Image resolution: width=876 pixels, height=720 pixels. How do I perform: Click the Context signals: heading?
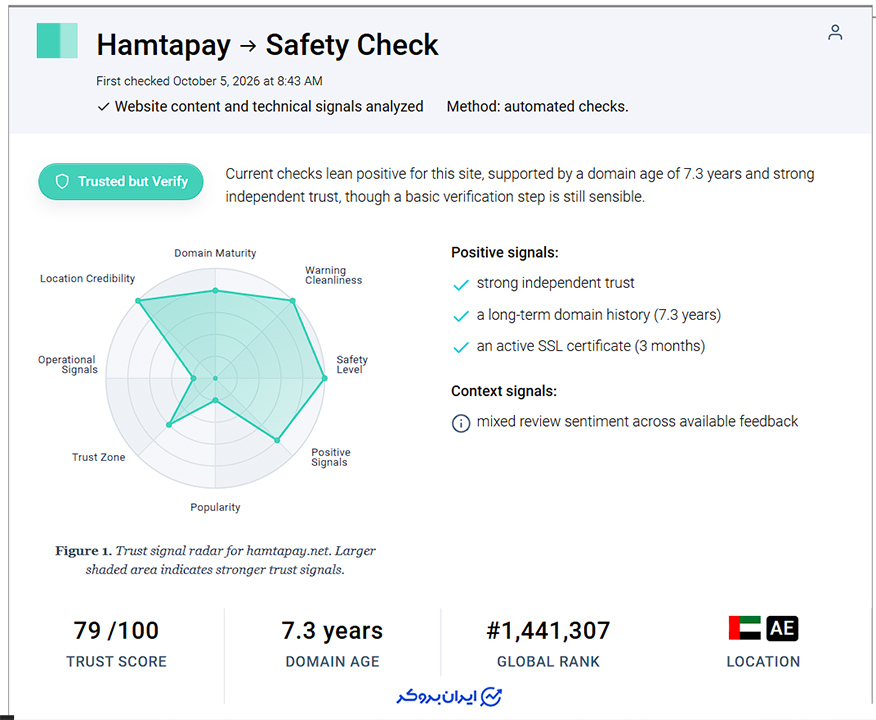point(504,391)
